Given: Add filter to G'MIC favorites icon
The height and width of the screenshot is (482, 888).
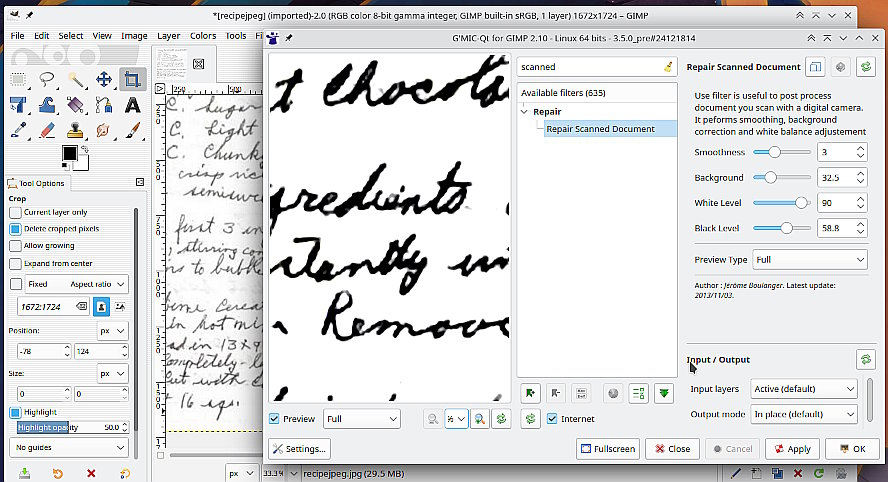Looking at the screenshot, I should (530, 393).
